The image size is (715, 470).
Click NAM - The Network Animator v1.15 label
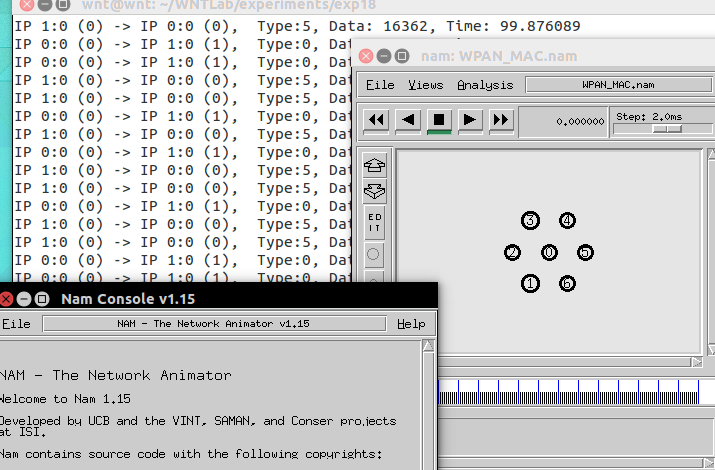click(x=214, y=324)
